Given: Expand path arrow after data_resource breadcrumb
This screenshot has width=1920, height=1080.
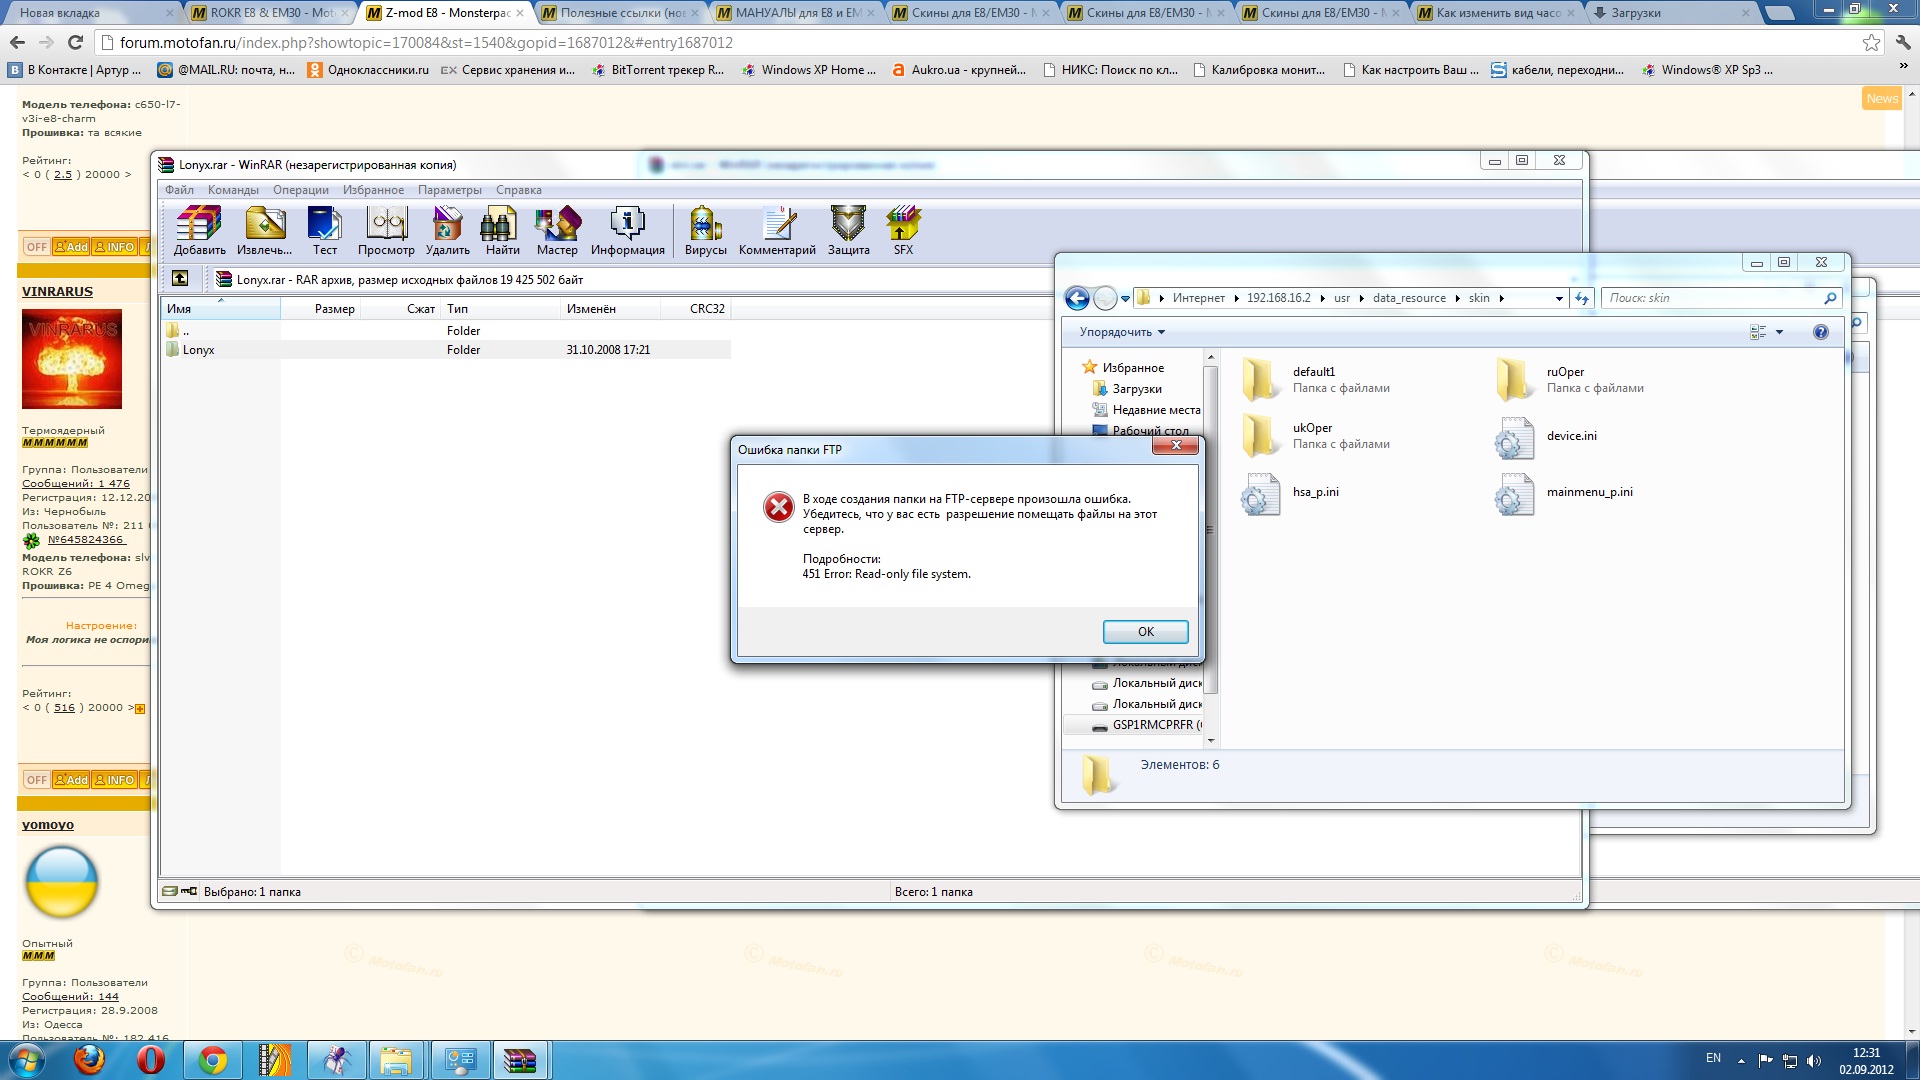Looking at the screenshot, I should (x=1457, y=298).
